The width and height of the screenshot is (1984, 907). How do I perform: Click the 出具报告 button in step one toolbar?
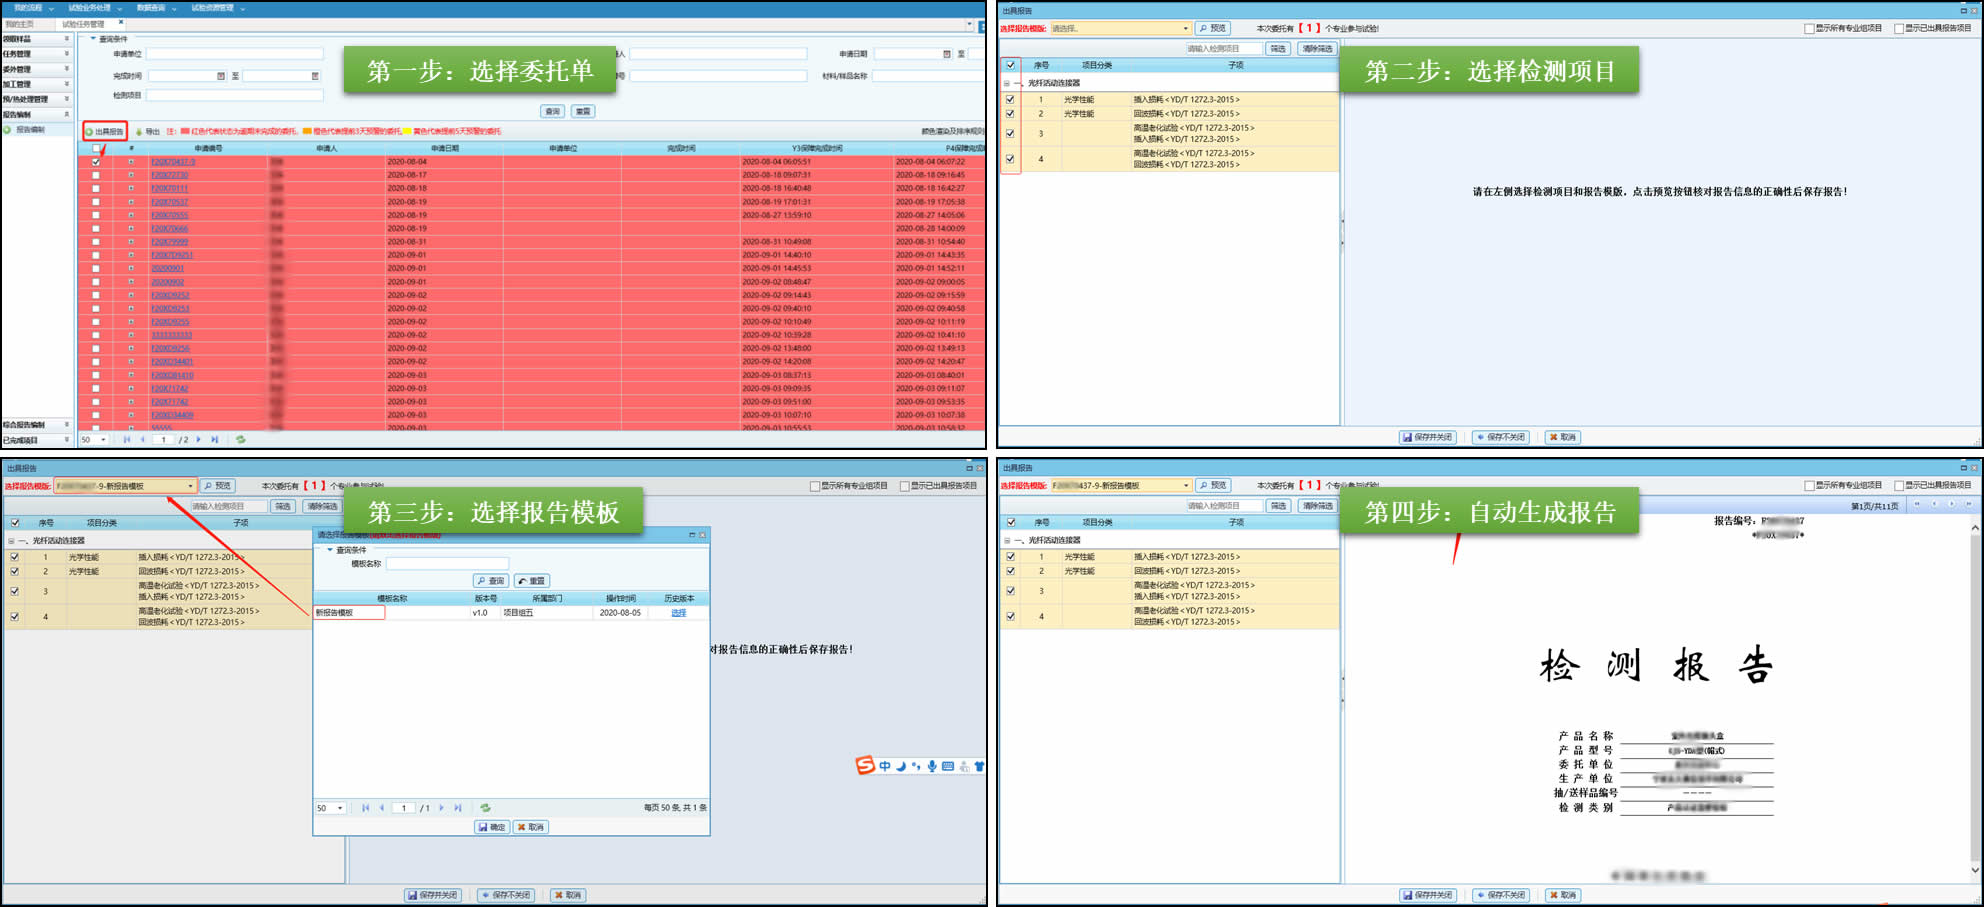click(105, 131)
